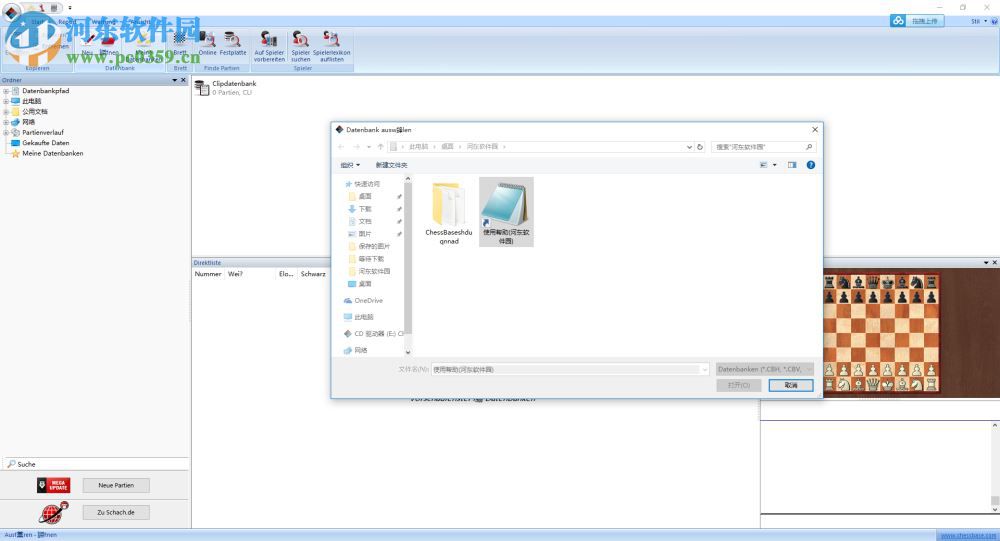Click the Mega Update icon
The height and width of the screenshot is (541, 1000).
54,485
